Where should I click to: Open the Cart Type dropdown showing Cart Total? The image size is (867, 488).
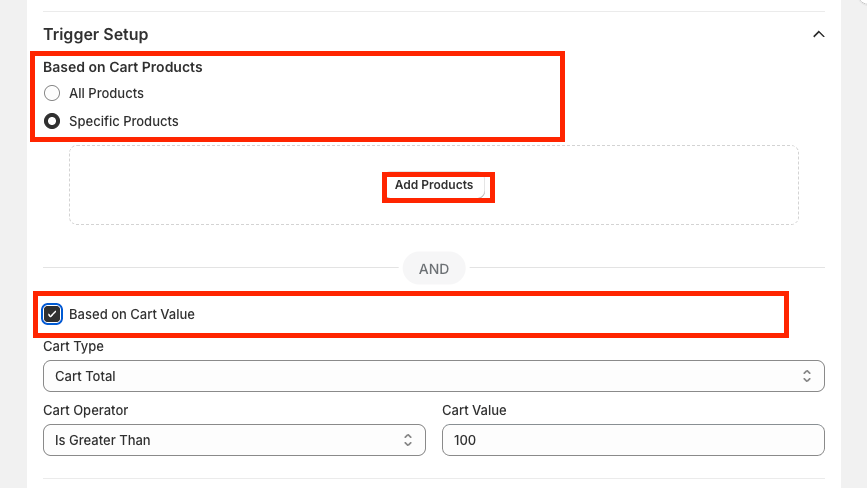[x=420, y=376]
